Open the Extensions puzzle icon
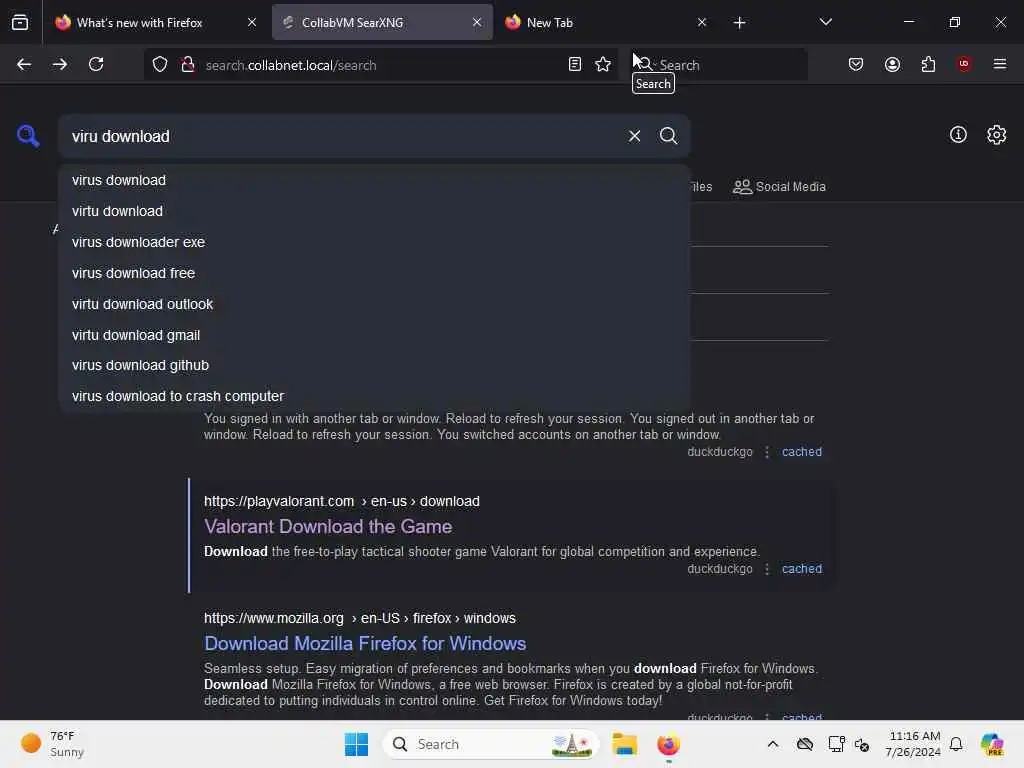Image resolution: width=1024 pixels, height=768 pixels. (x=928, y=64)
